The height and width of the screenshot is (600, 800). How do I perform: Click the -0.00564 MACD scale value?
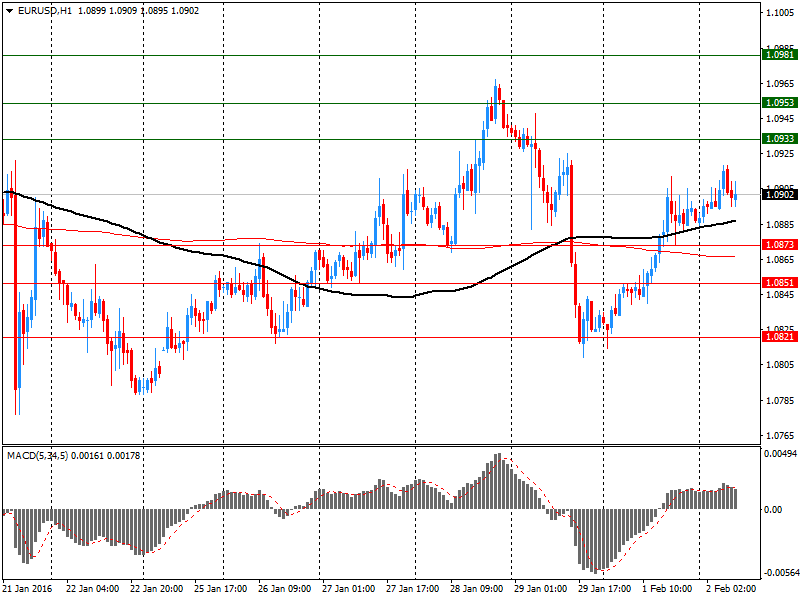tap(781, 573)
